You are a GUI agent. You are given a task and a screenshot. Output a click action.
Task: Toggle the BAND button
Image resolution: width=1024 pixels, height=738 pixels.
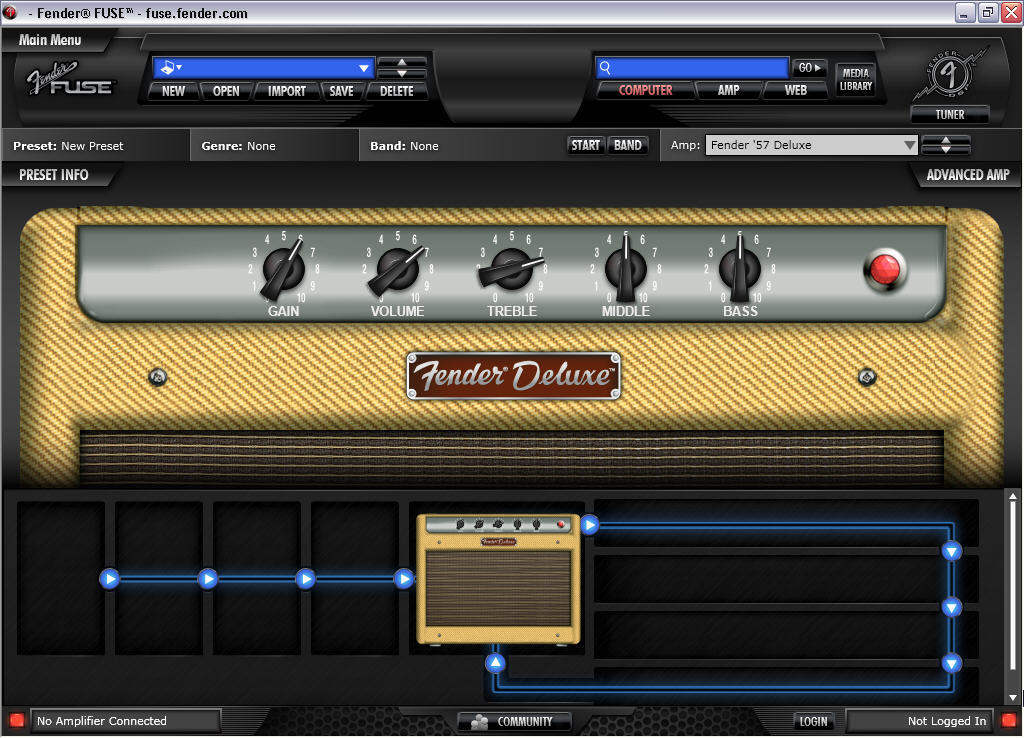tap(629, 144)
